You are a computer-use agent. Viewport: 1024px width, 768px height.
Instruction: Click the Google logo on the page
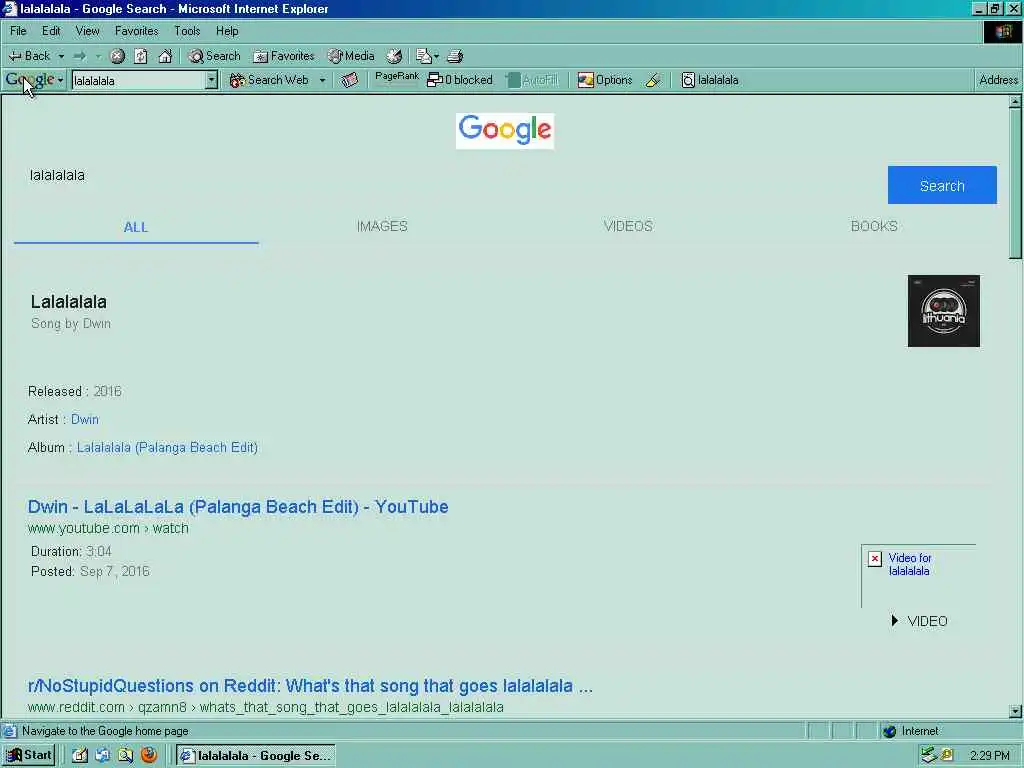[505, 131]
